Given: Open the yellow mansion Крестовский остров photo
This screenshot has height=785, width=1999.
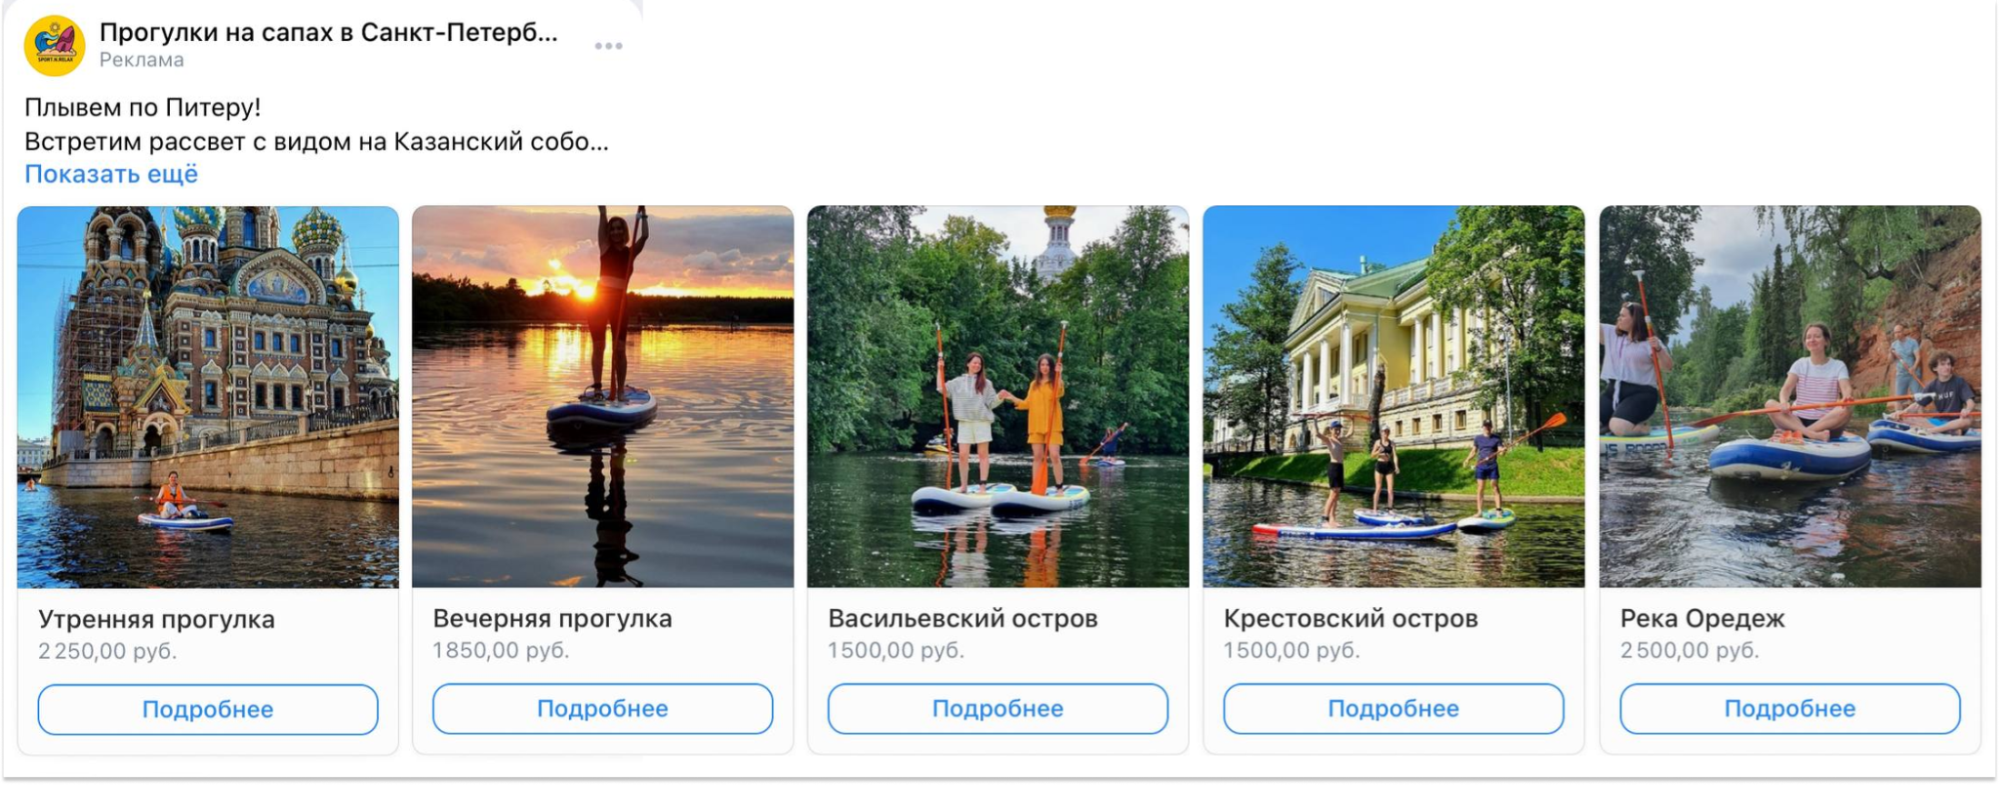Looking at the screenshot, I should tap(1394, 397).
